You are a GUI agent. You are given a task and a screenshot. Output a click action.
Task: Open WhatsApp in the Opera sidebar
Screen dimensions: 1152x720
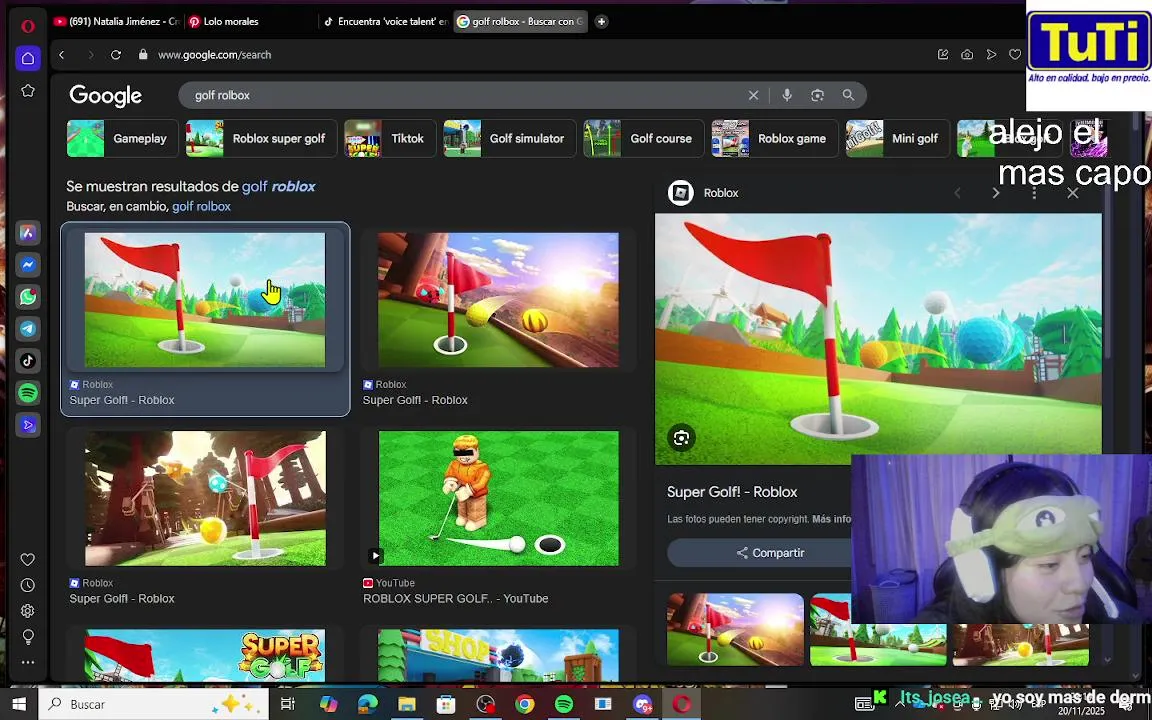28,297
